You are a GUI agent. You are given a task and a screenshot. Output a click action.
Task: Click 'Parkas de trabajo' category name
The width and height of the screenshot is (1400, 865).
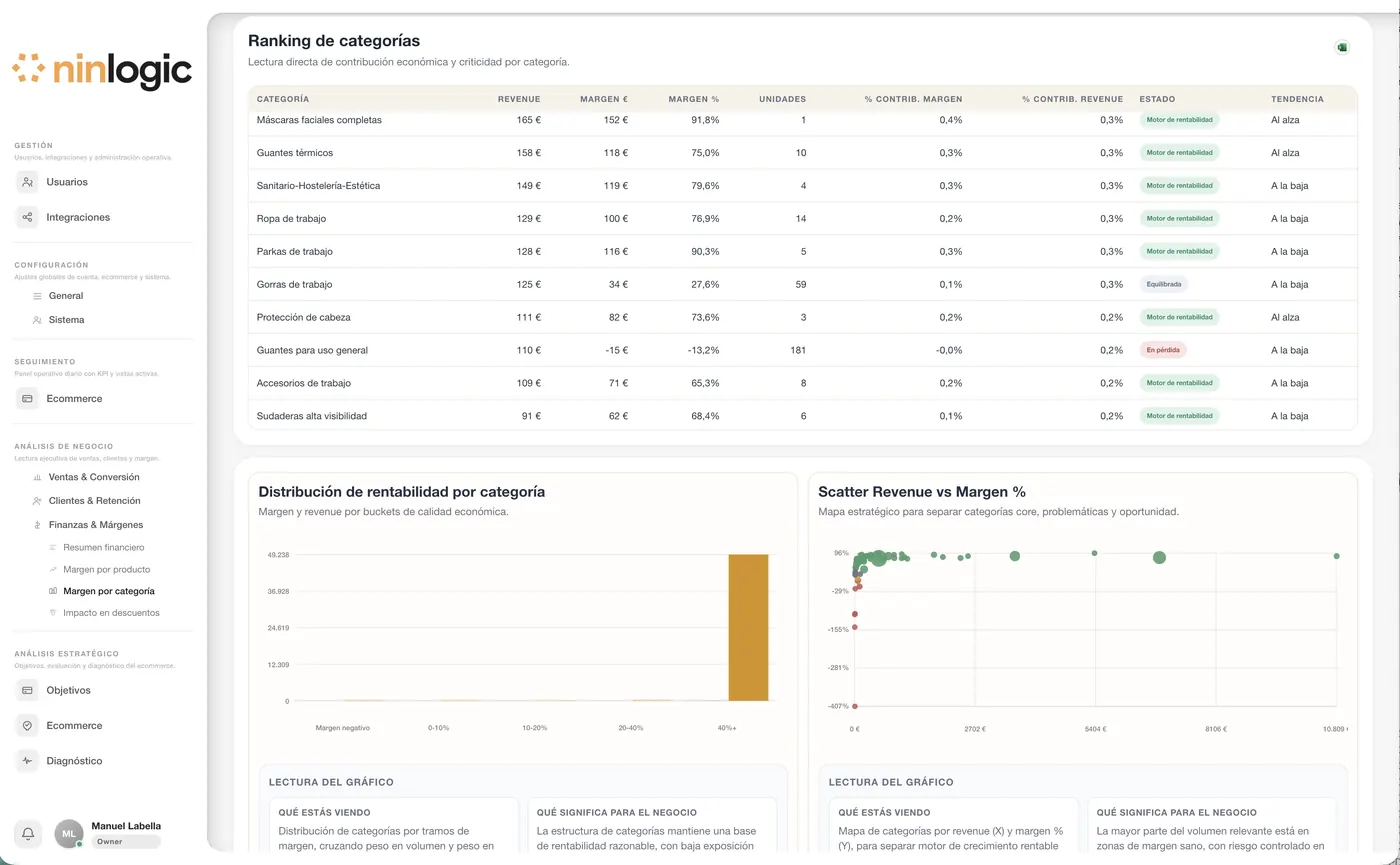pos(294,251)
